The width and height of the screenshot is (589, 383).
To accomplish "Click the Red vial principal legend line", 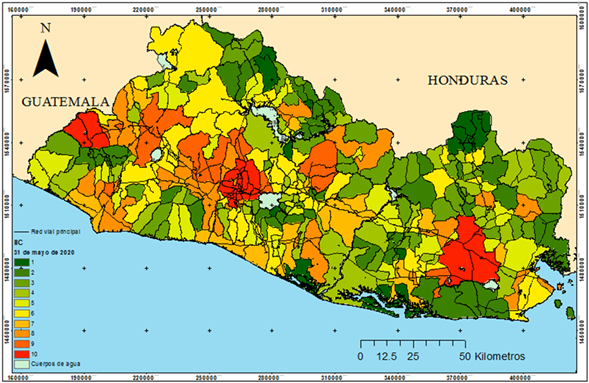I will [21, 232].
